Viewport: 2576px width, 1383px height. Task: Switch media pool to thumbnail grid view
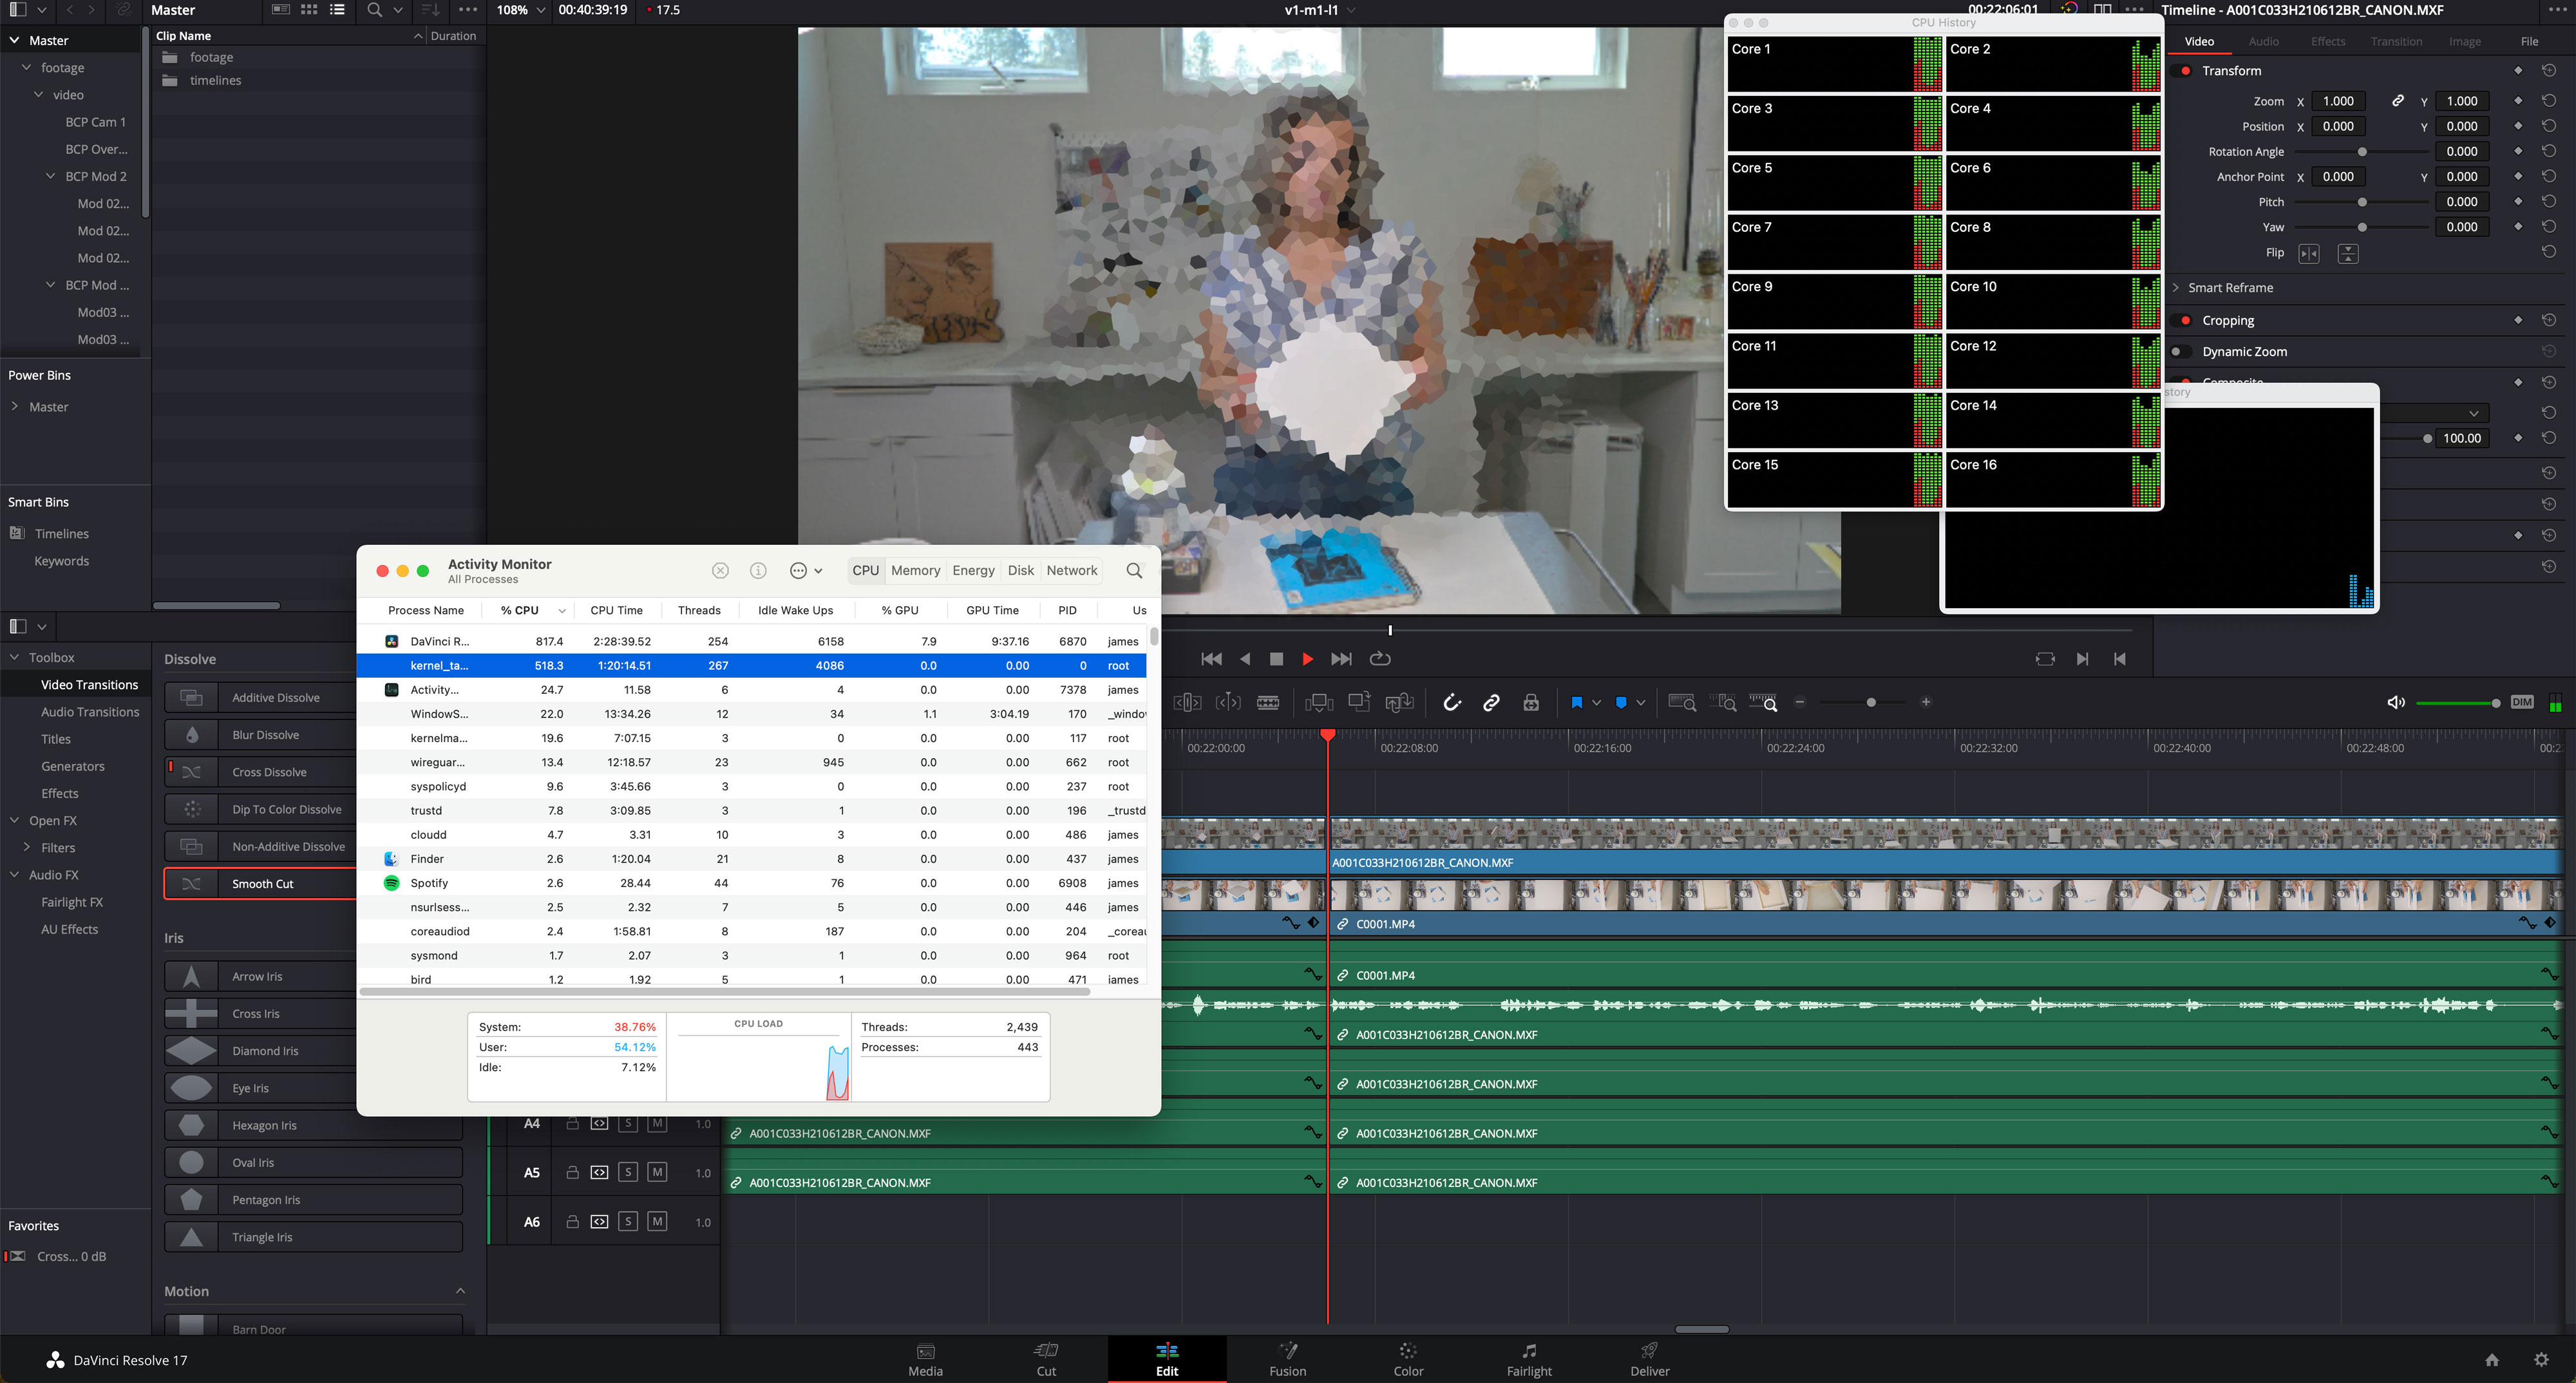[309, 10]
